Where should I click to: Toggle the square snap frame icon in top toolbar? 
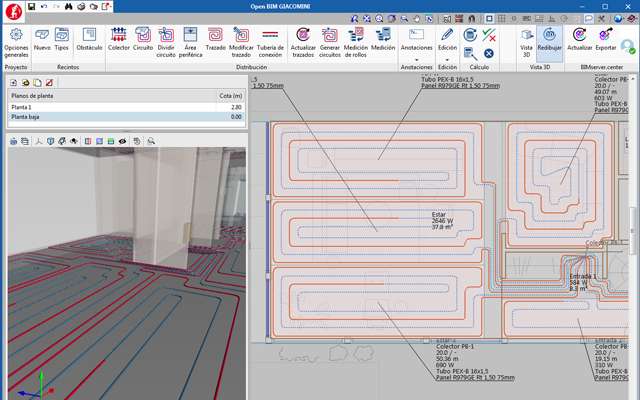[489, 19]
